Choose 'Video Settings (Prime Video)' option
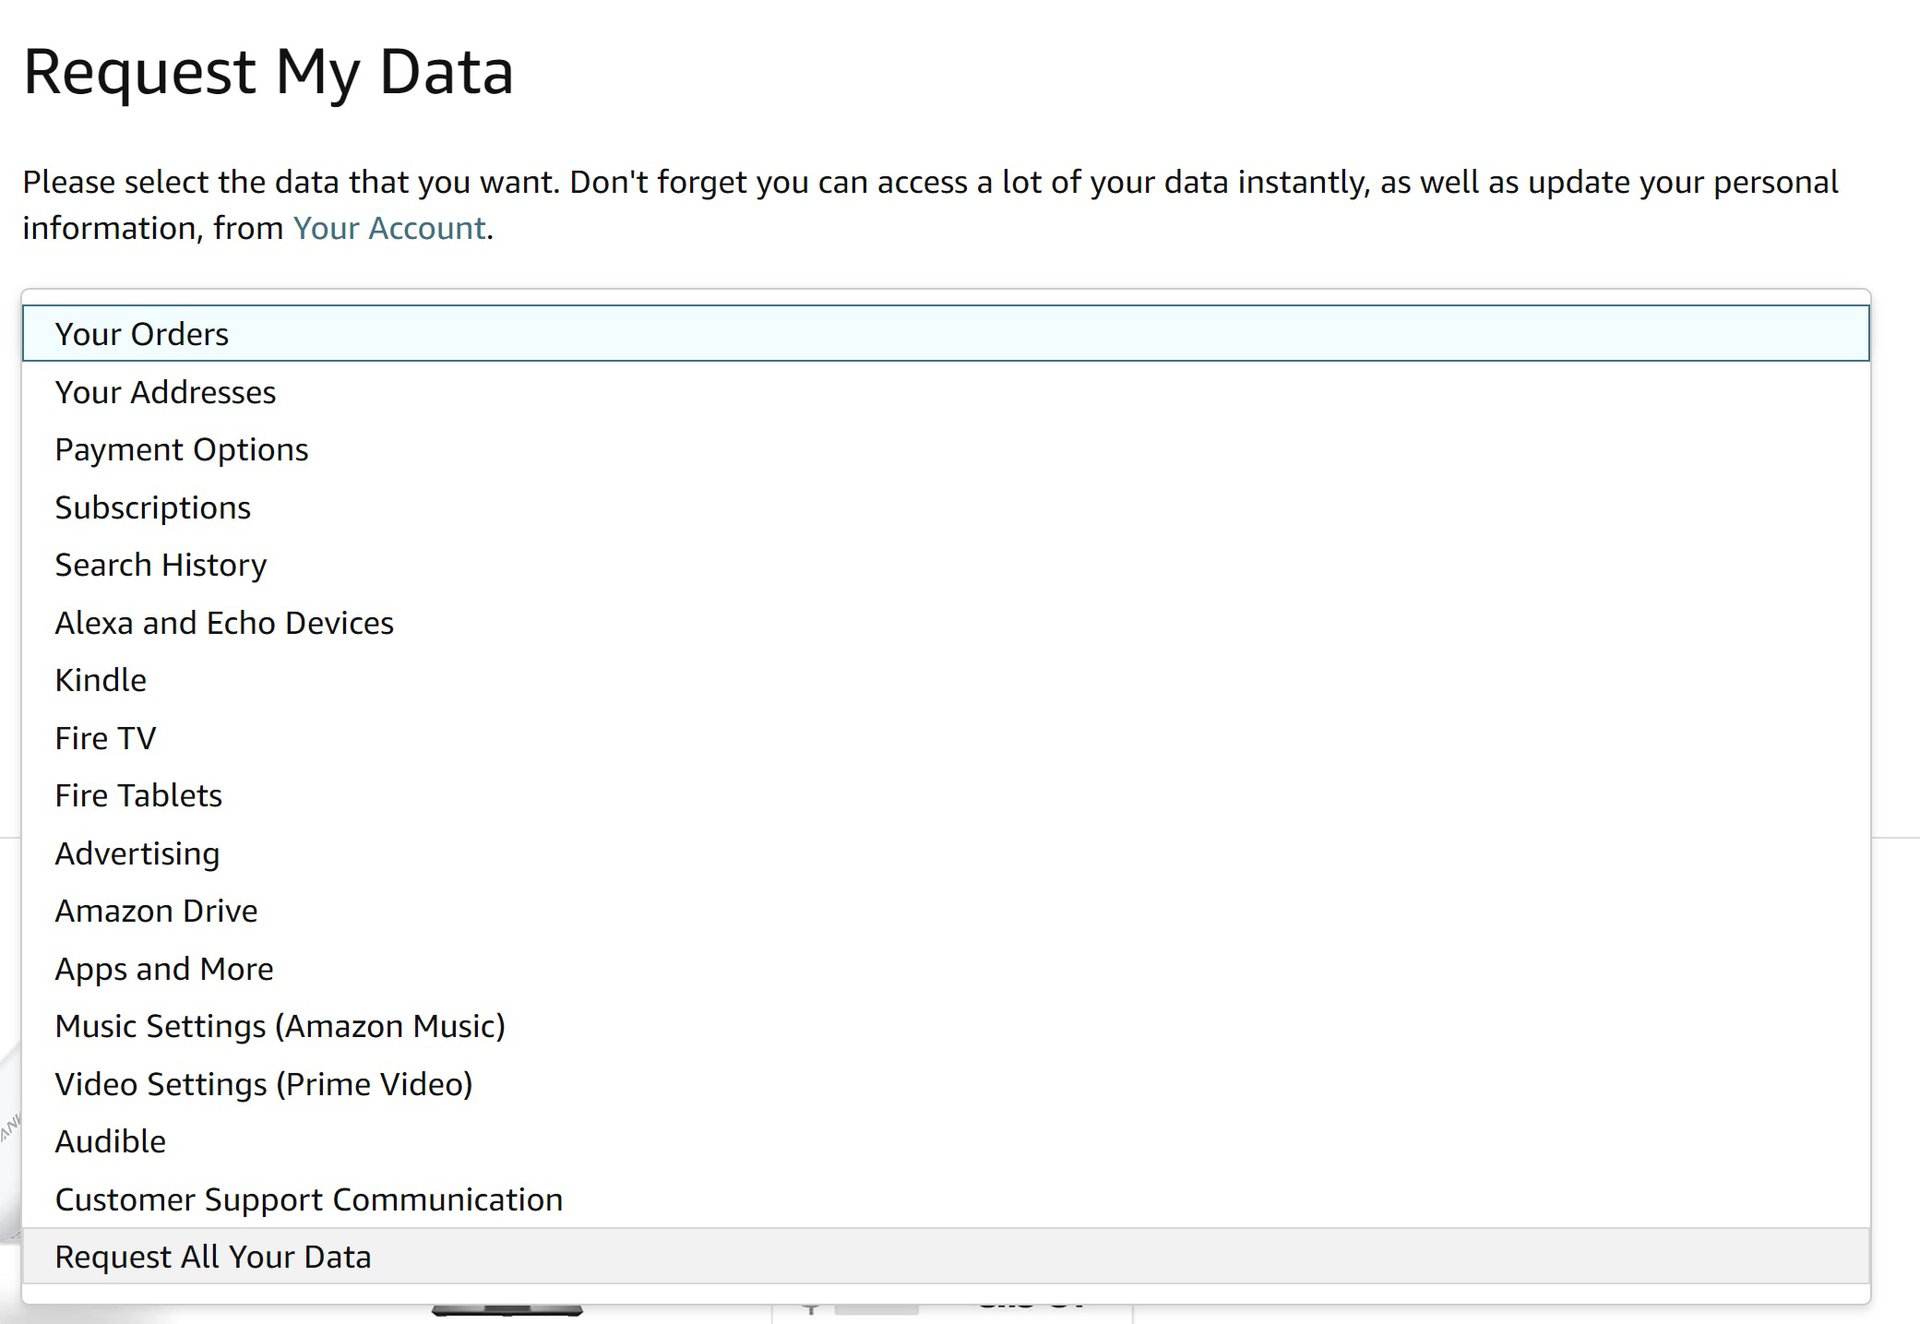This screenshot has height=1324, width=1920. tap(945, 1084)
